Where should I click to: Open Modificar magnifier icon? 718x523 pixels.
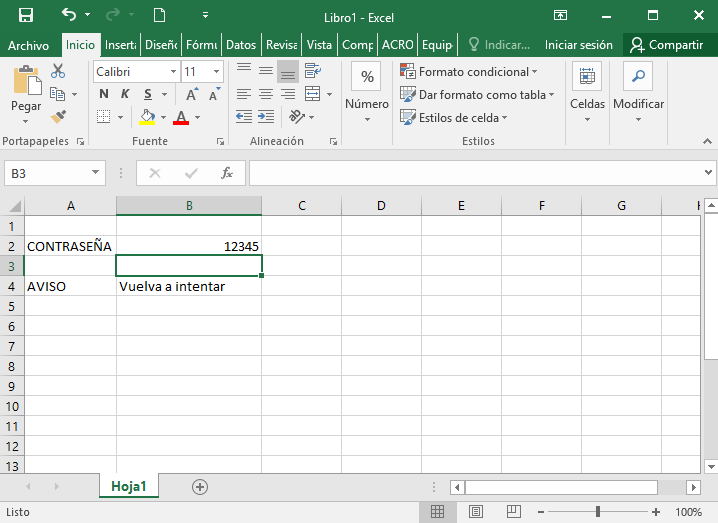638,76
